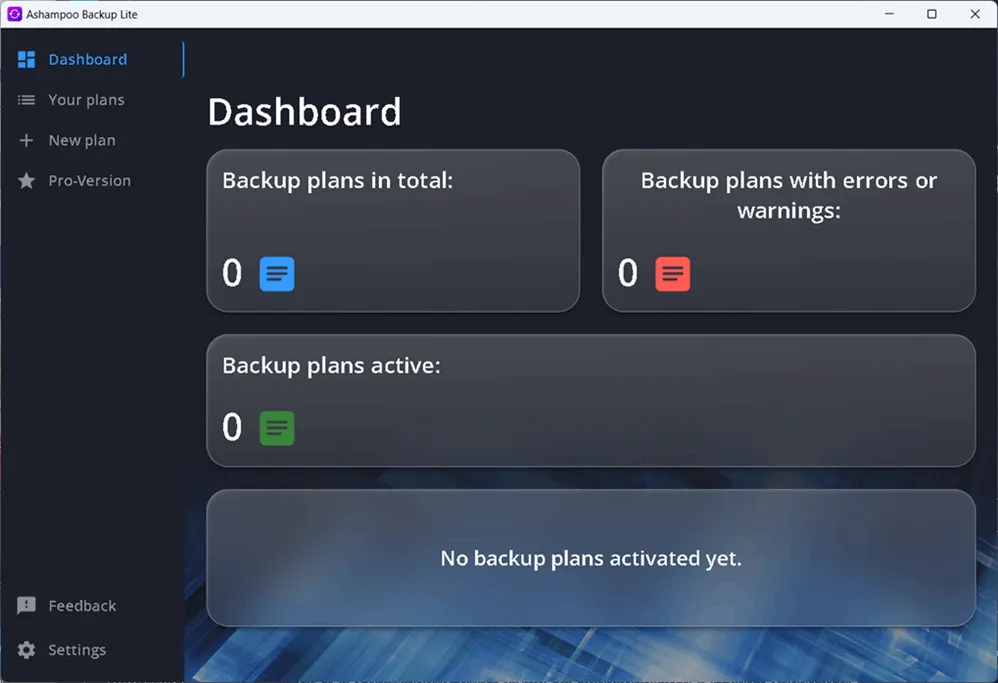The height and width of the screenshot is (683, 998).
Task: Maximize the Ashampoo Backup Lite window
Action: coord(932,14)
